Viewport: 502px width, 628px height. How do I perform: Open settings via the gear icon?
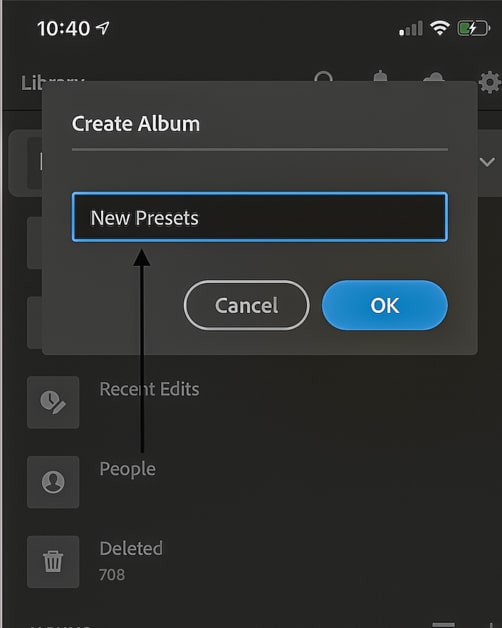490,83
